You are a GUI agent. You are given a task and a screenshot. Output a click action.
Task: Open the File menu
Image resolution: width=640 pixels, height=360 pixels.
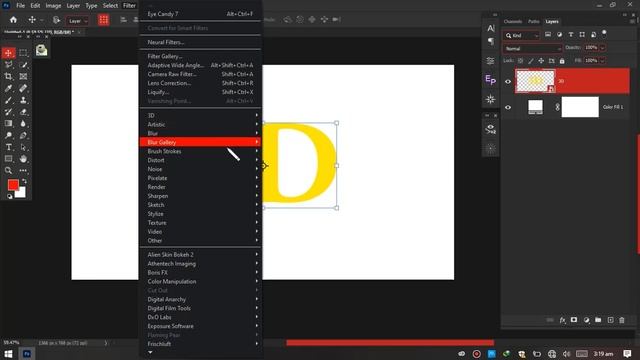tap(20, 6)
